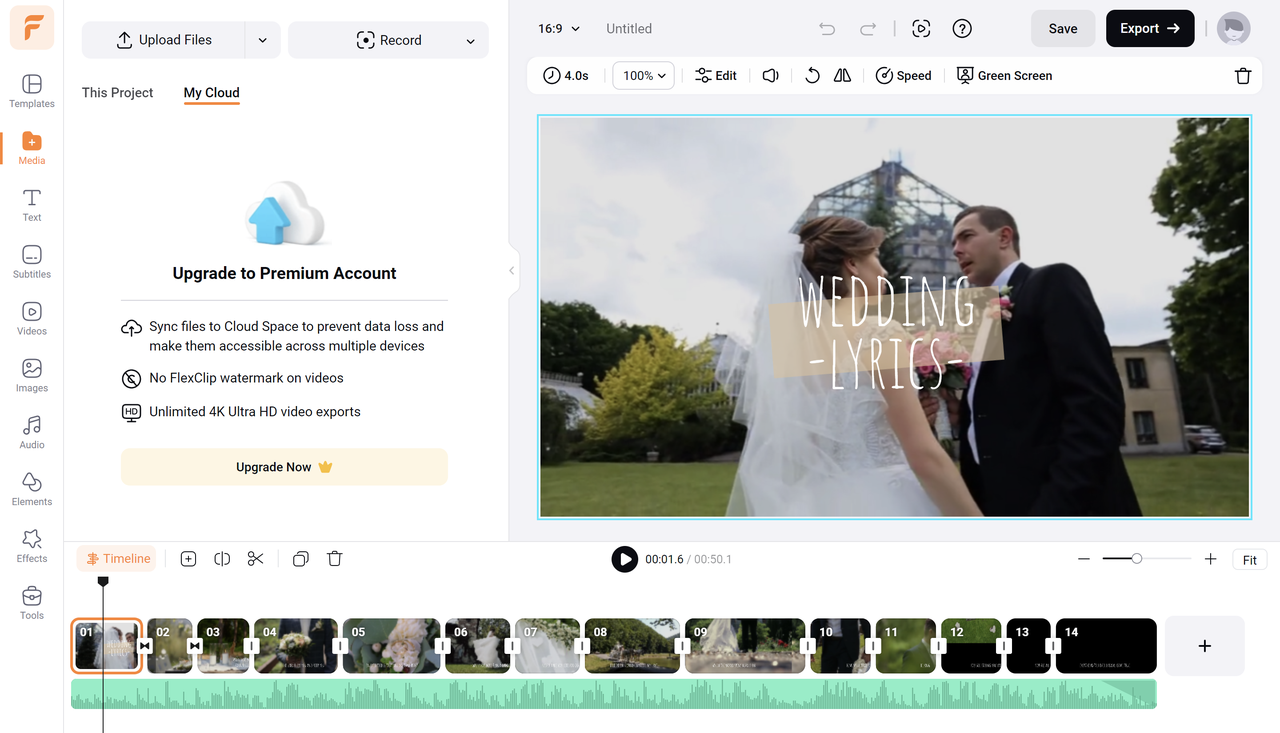The width and height of the screenshot is (1280, 733).
Task: Split the clip with the split icon
Action: pos(222,559)
